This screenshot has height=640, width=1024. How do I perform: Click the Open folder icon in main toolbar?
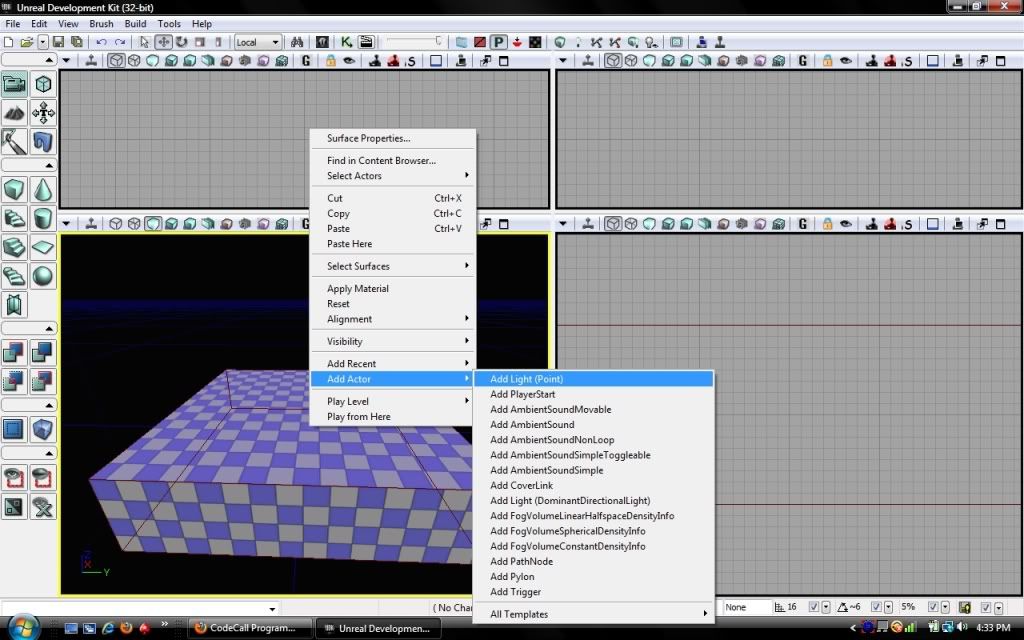pyautogui.click(x=26, y=42)
